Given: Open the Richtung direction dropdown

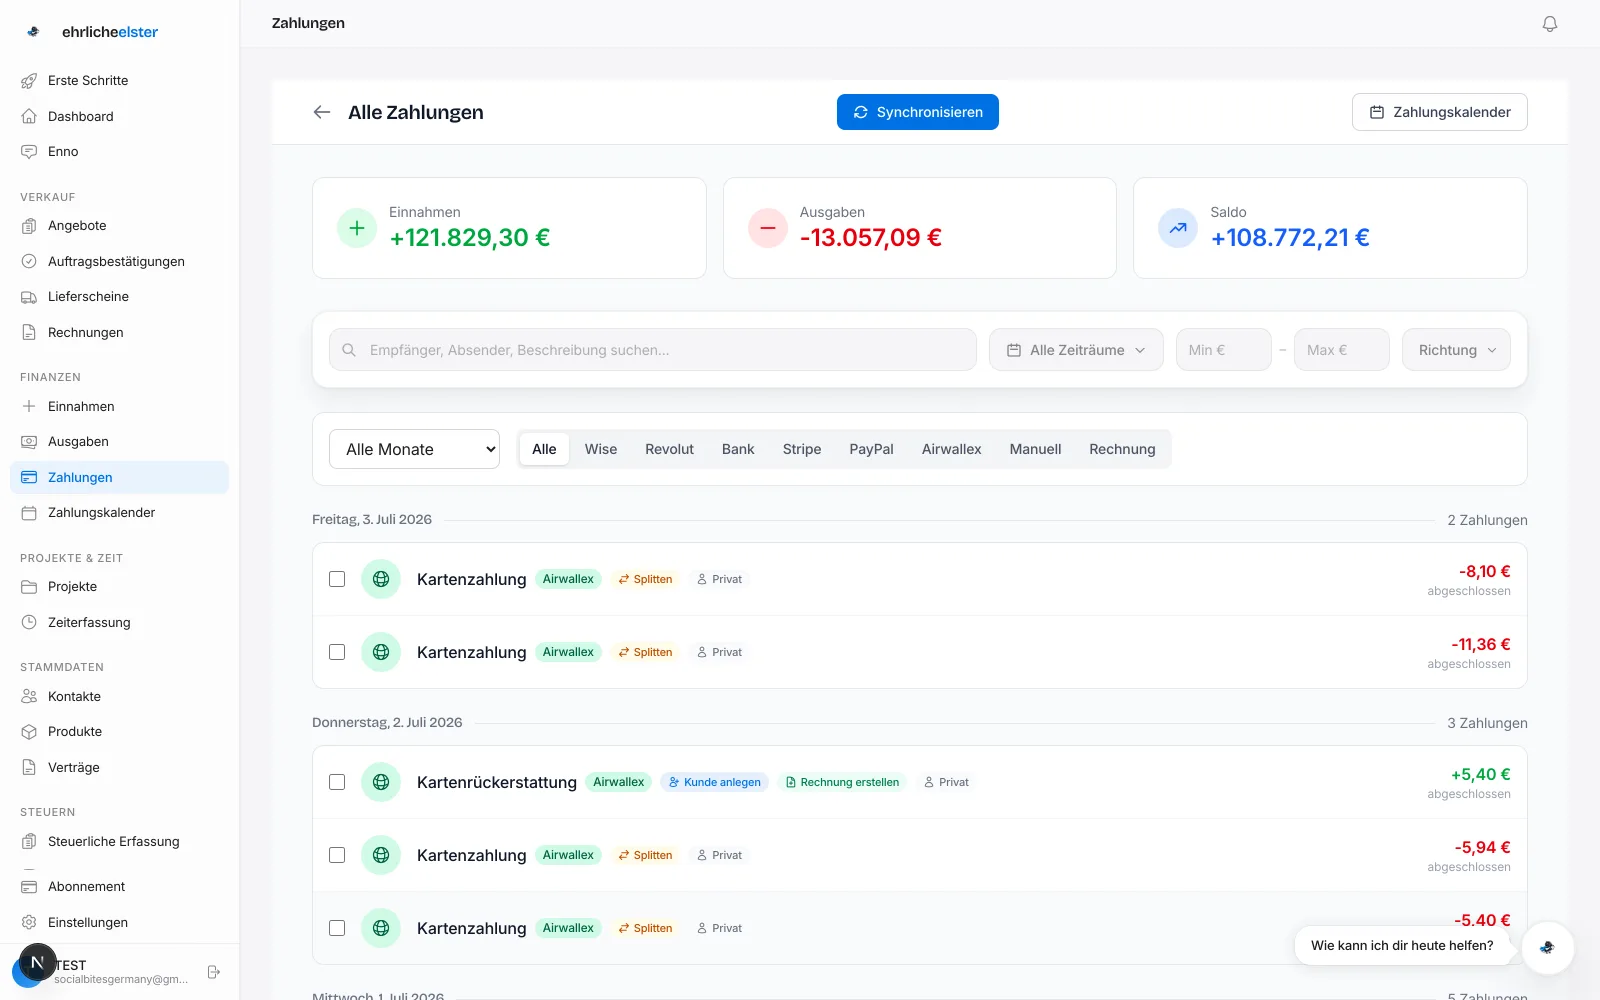Looking at the screenshot, I should pos(1456,350).
